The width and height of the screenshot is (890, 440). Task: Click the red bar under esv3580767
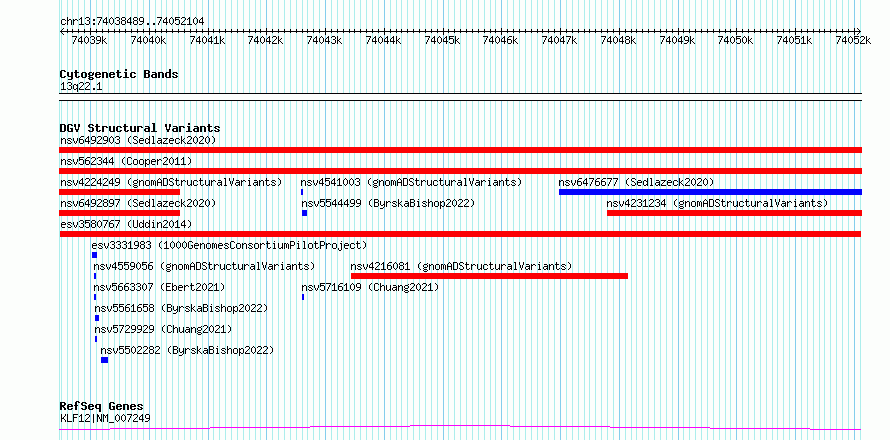[460, 234]
